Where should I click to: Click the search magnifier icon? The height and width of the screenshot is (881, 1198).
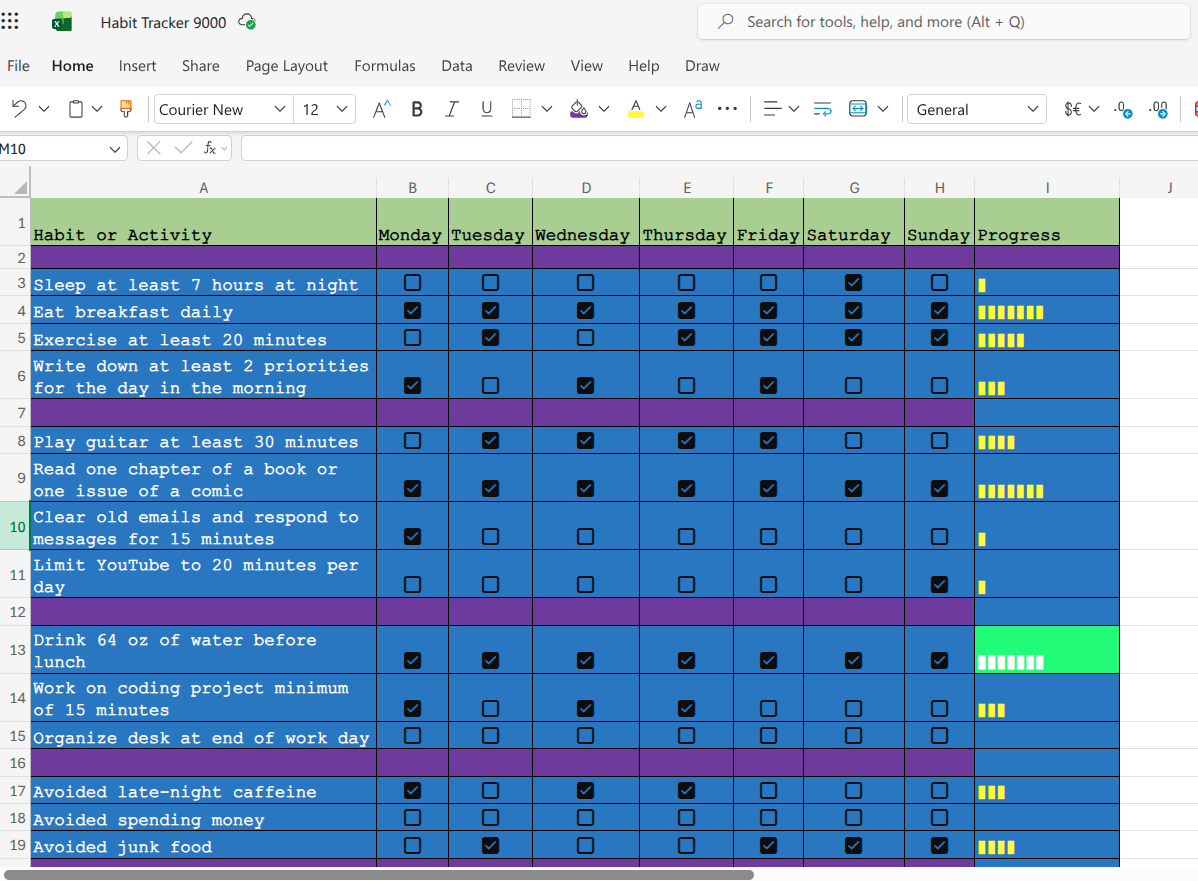726,21
